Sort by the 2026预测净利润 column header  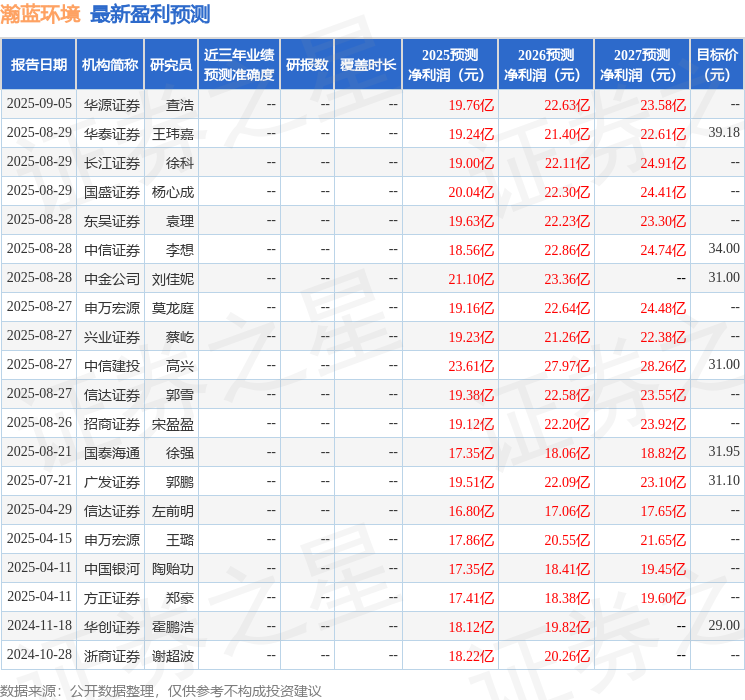(546, 65)
